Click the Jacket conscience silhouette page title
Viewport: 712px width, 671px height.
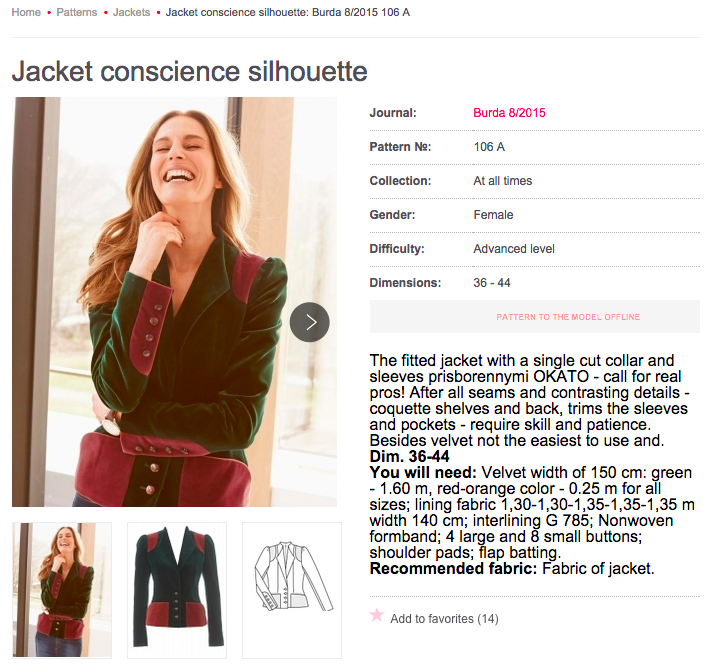point(189,71)
